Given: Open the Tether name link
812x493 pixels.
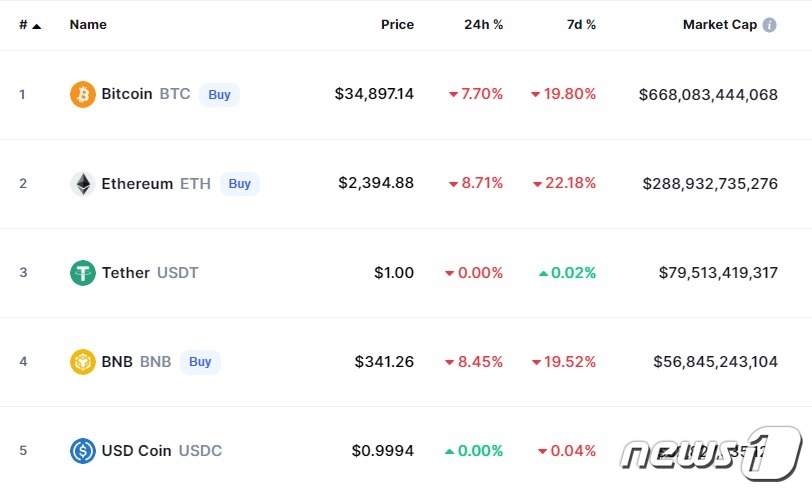Looking at the screenshot, I should click(126, 272).
